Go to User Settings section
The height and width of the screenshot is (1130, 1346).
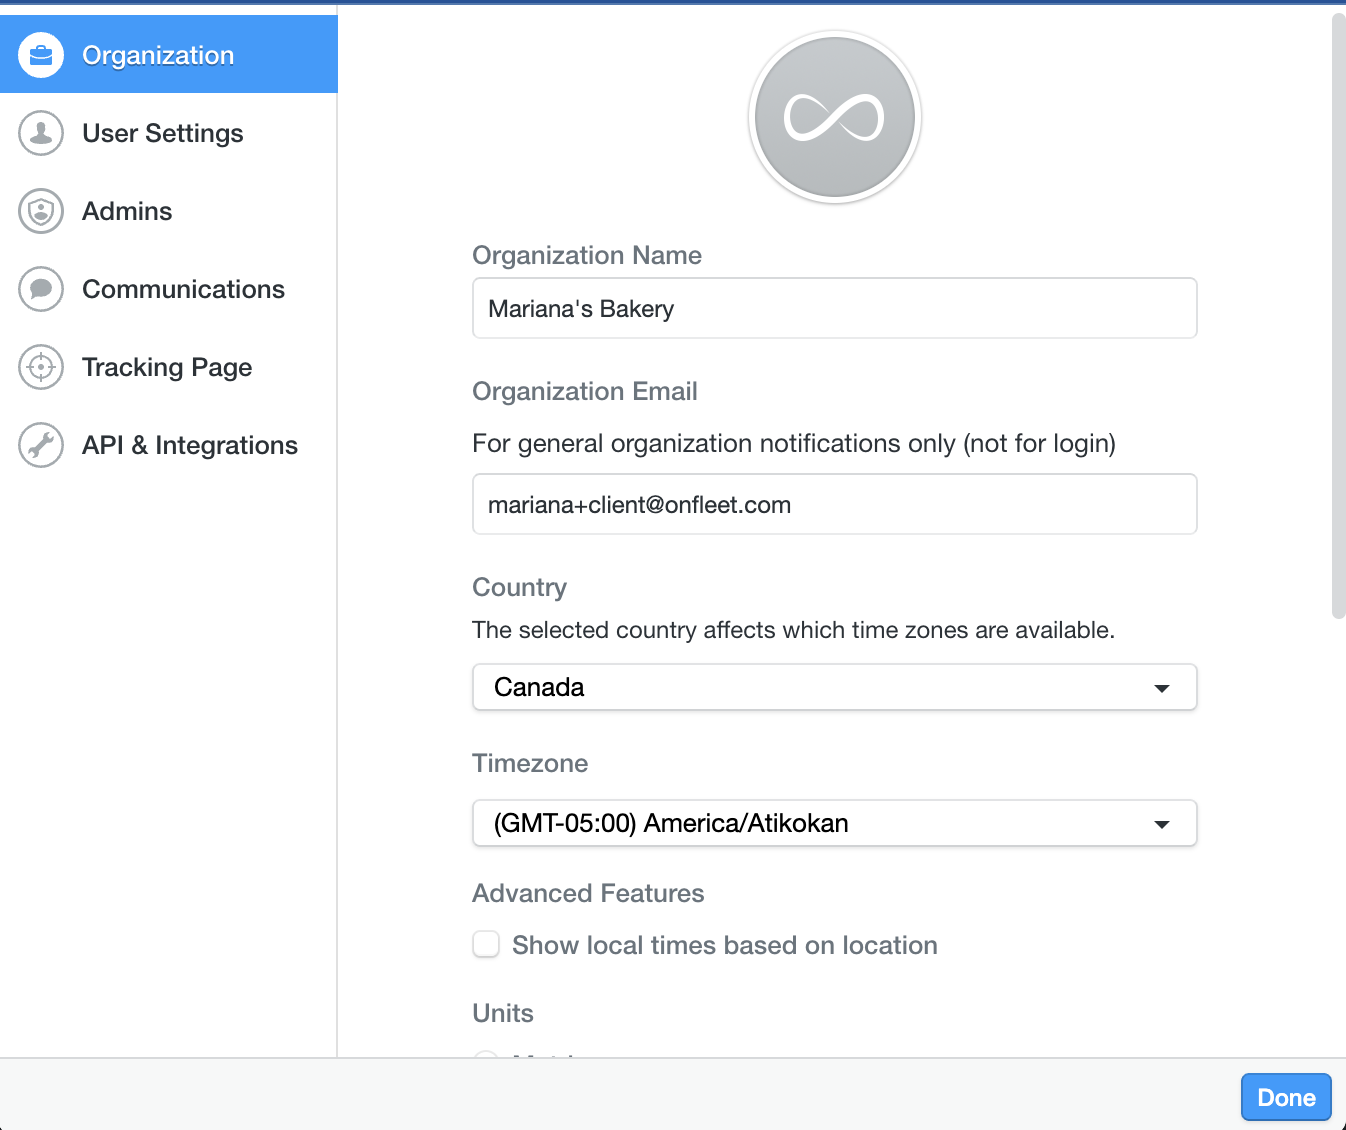click(168, 133)
